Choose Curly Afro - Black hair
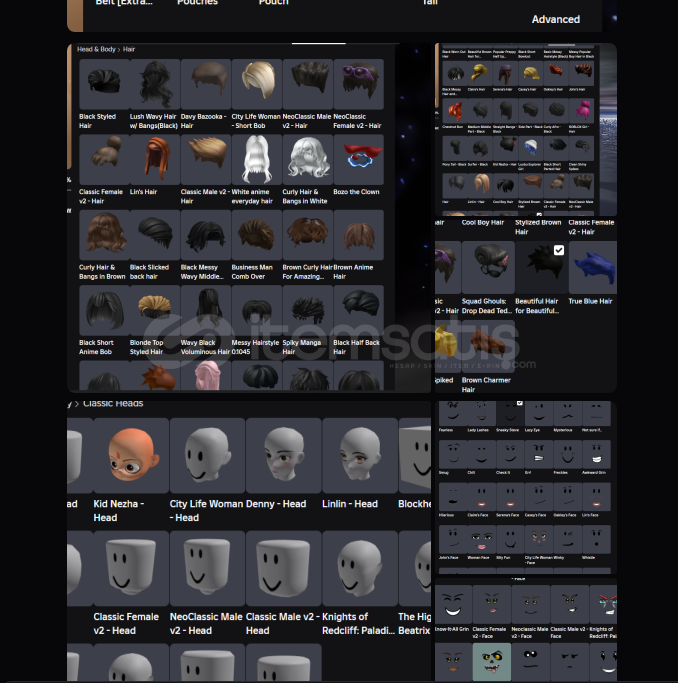678x683 pixels. click(x=557, y=111)
